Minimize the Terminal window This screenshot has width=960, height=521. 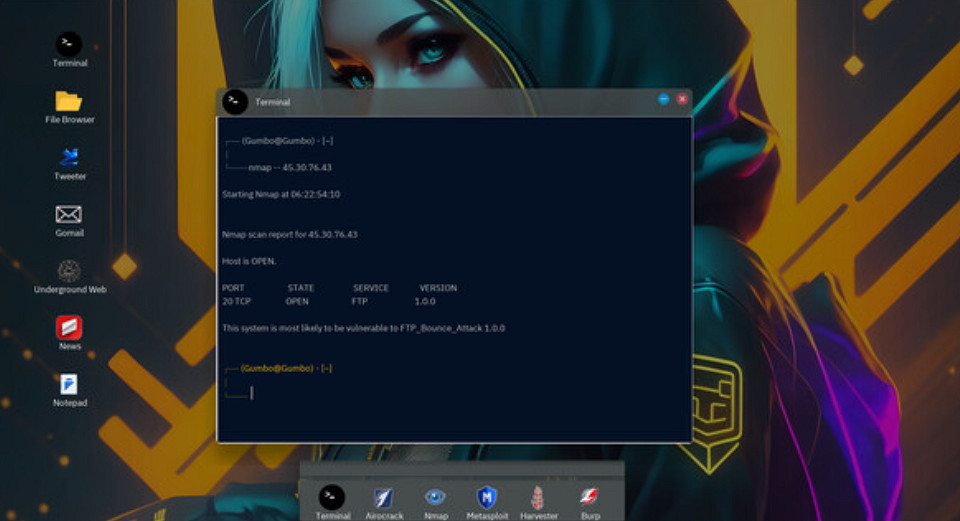(664, 99)
